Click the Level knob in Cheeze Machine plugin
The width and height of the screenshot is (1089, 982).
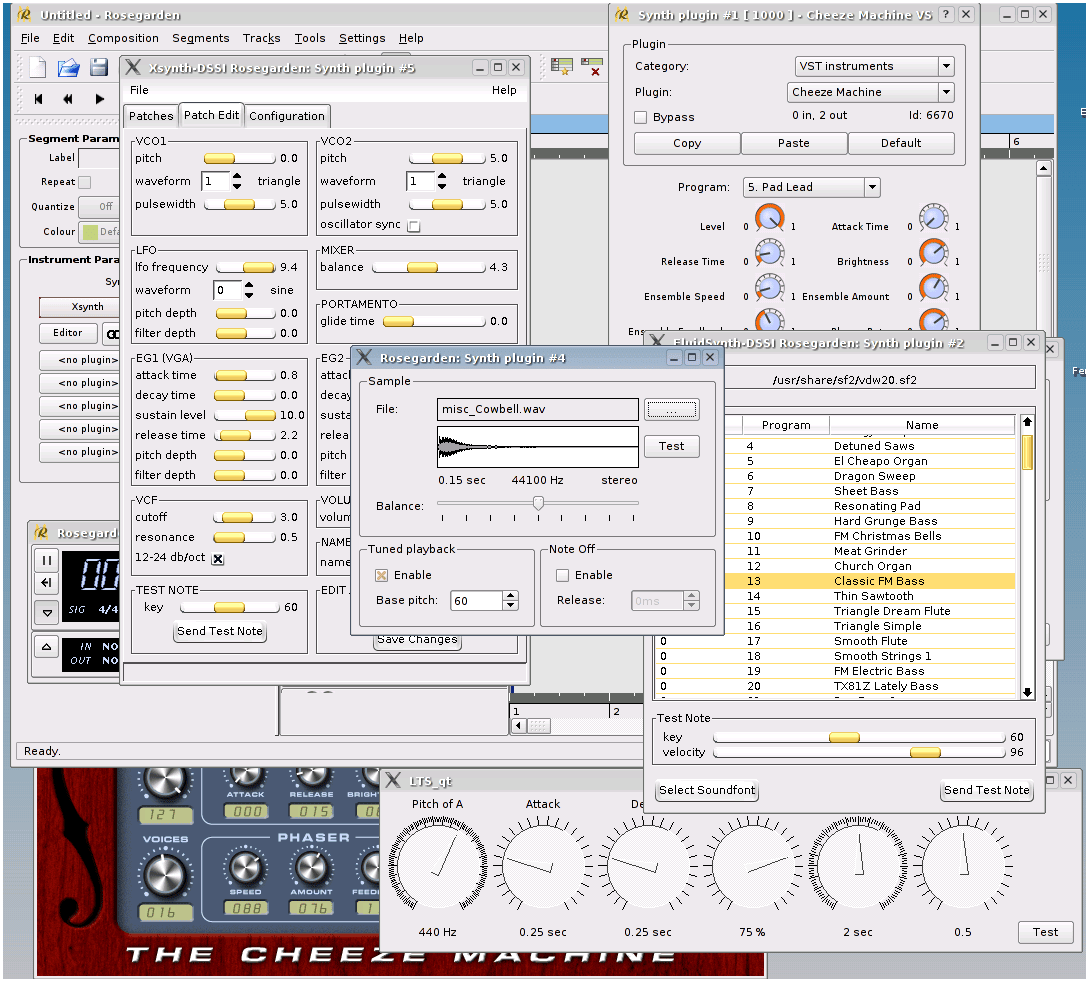coord(770,218)
